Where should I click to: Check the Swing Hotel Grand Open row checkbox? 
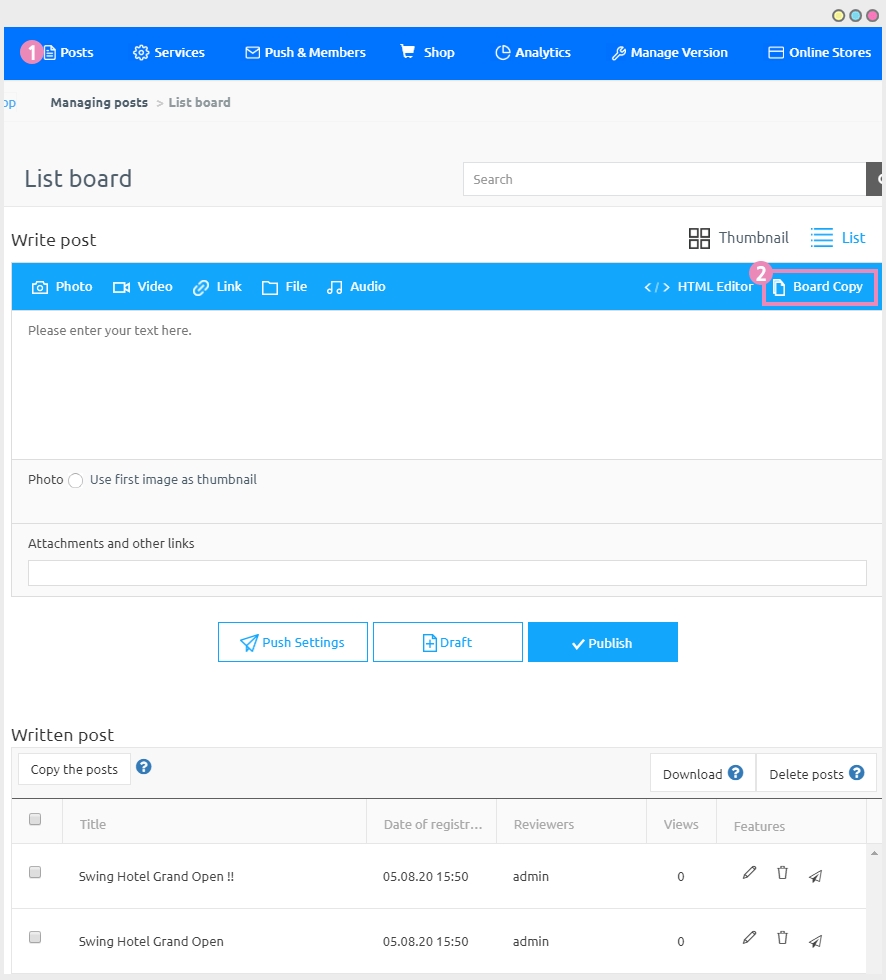click(x=35, y=938)
